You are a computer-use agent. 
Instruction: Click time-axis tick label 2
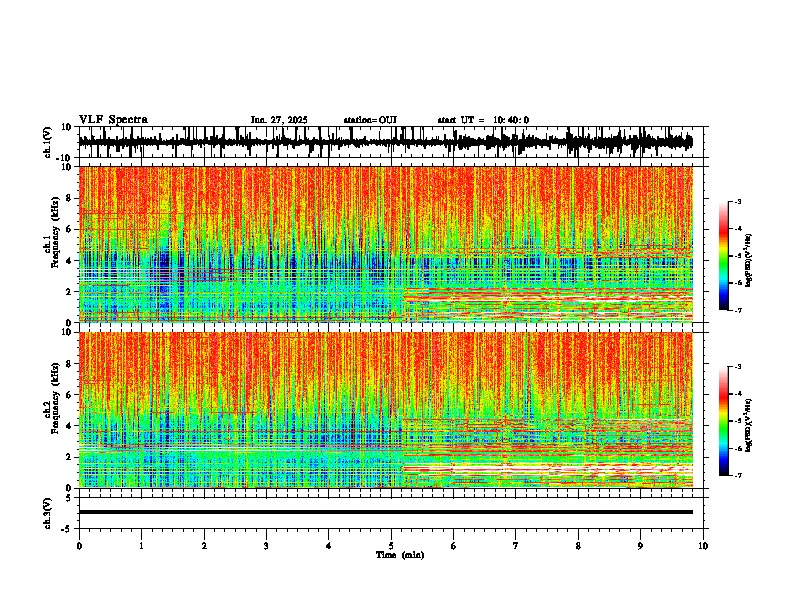[204, 546]
